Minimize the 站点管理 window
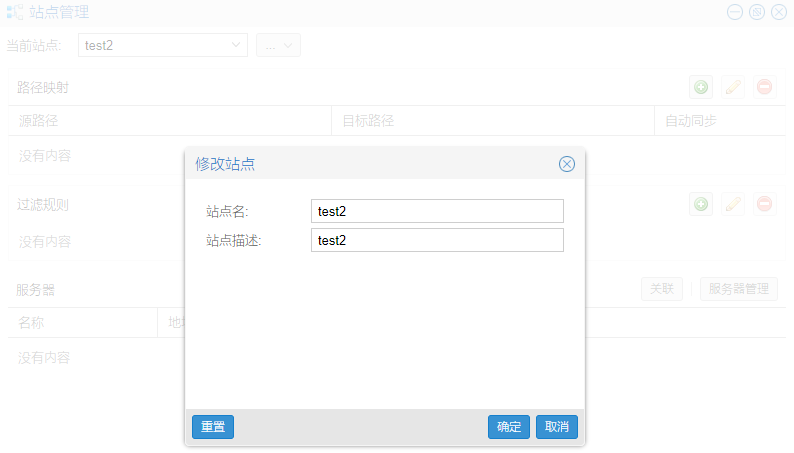794x453 pixels. click(x=735, y=12)
